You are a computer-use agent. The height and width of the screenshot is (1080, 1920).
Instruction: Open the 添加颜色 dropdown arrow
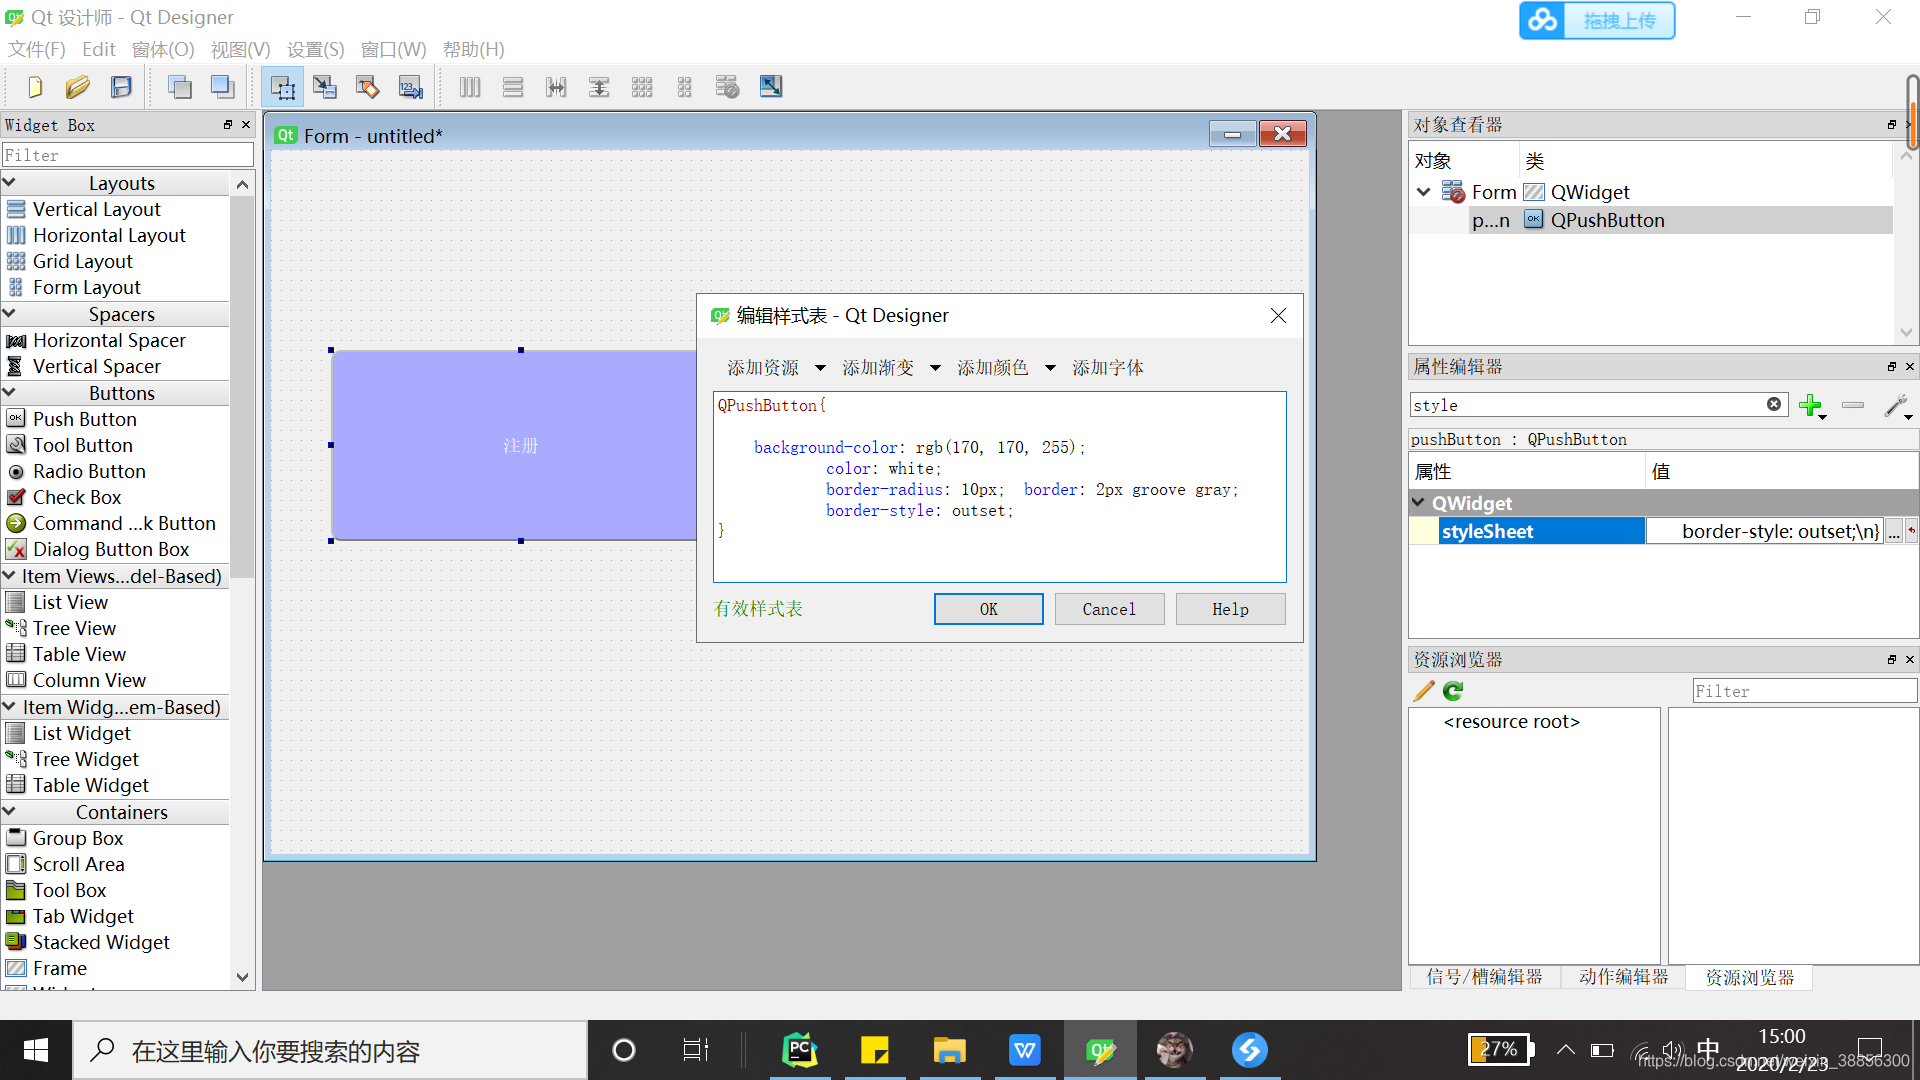pyautogui.click(x=1050, y=368)
